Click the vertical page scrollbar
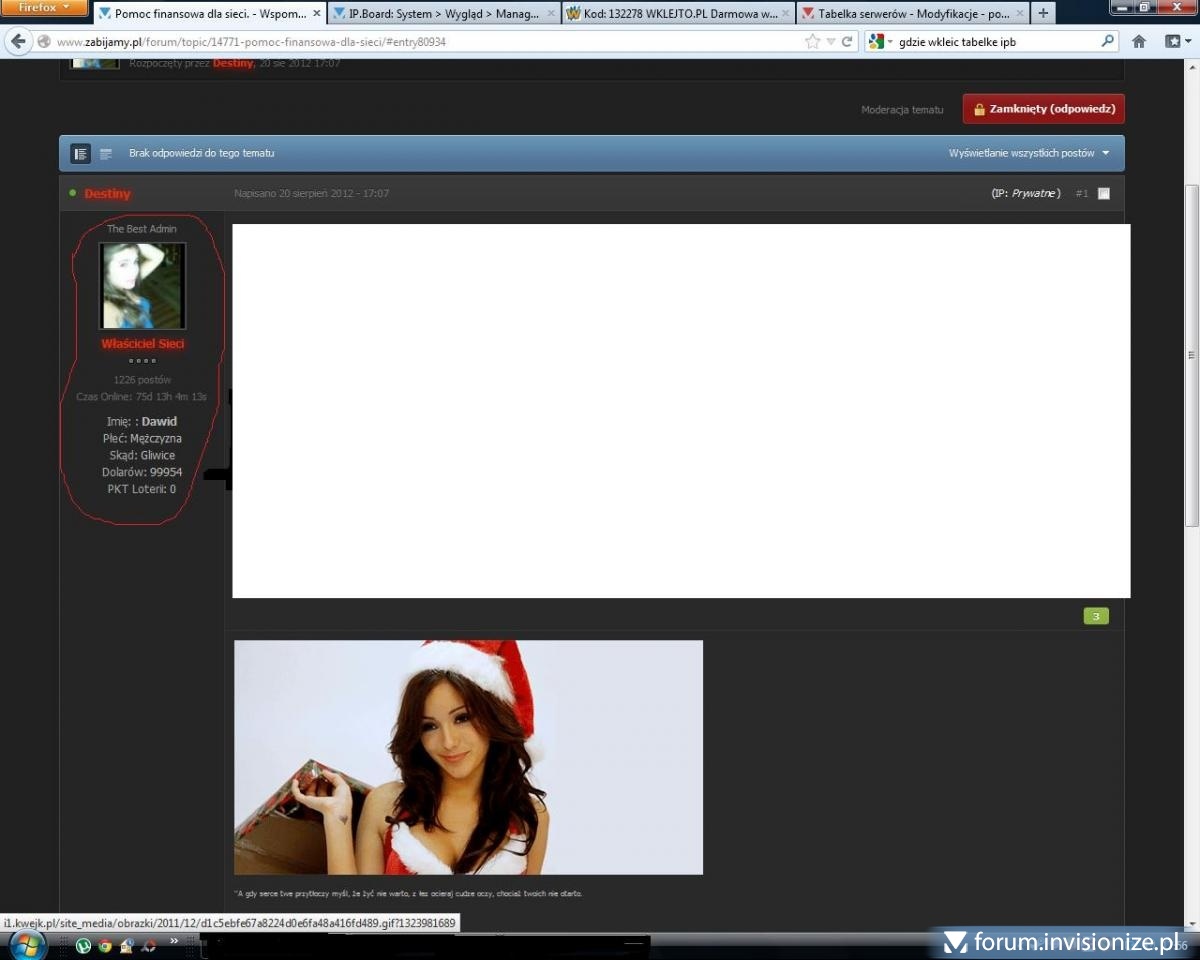 [1191, 355]
